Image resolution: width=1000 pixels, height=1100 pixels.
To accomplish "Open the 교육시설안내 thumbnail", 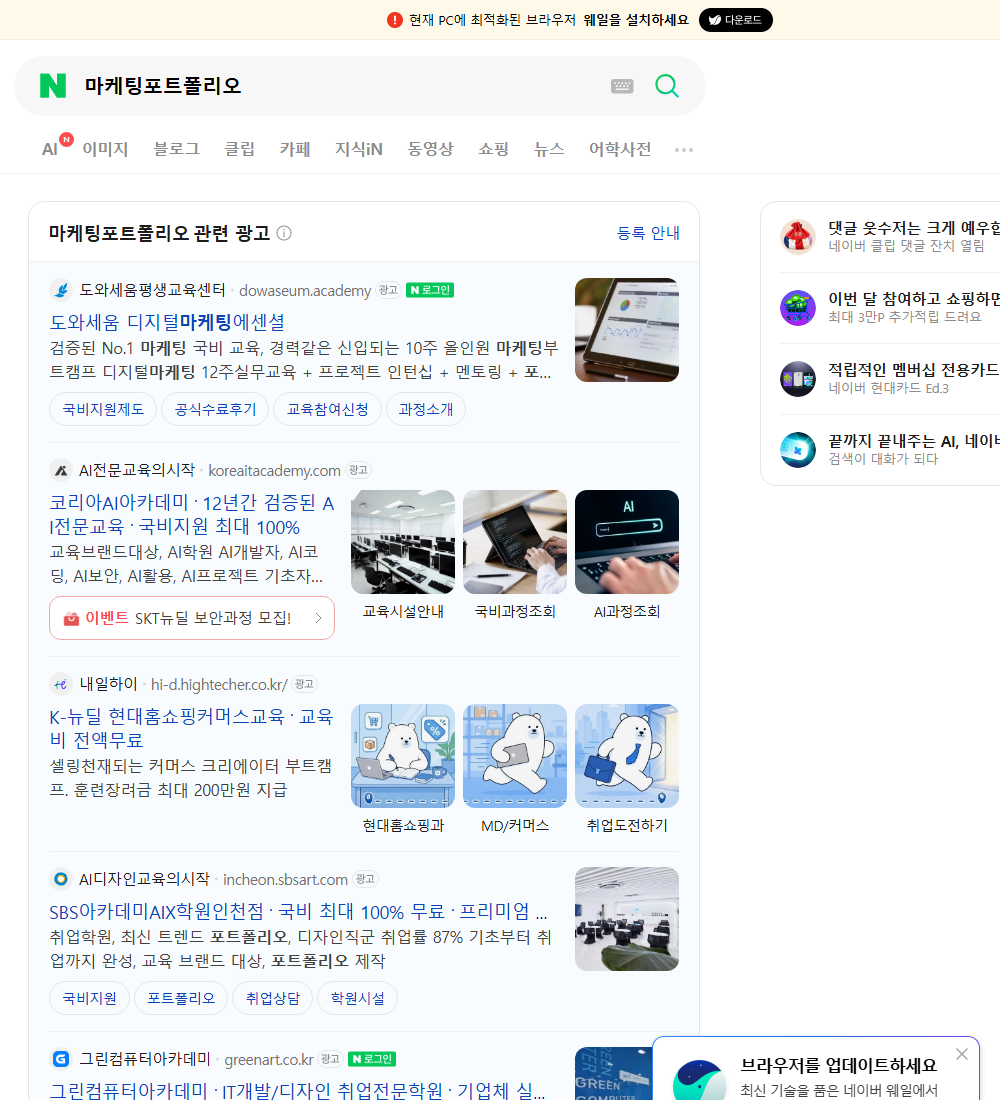I will coord(403,542).
